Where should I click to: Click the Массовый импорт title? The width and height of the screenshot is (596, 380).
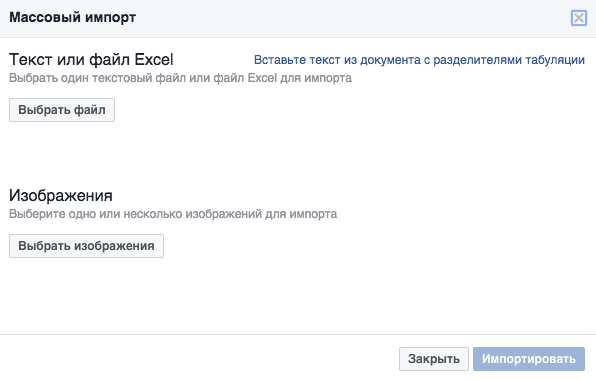[73, 17]
